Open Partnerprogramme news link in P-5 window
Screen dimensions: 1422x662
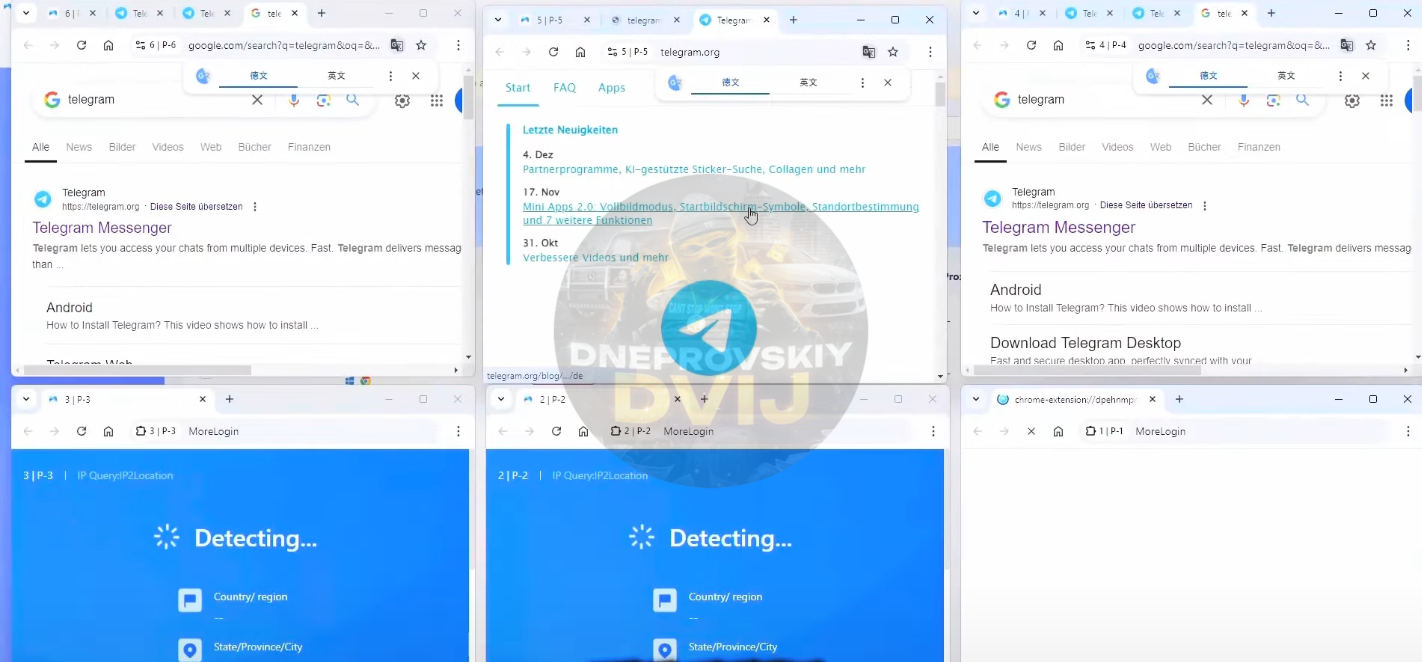694,170
